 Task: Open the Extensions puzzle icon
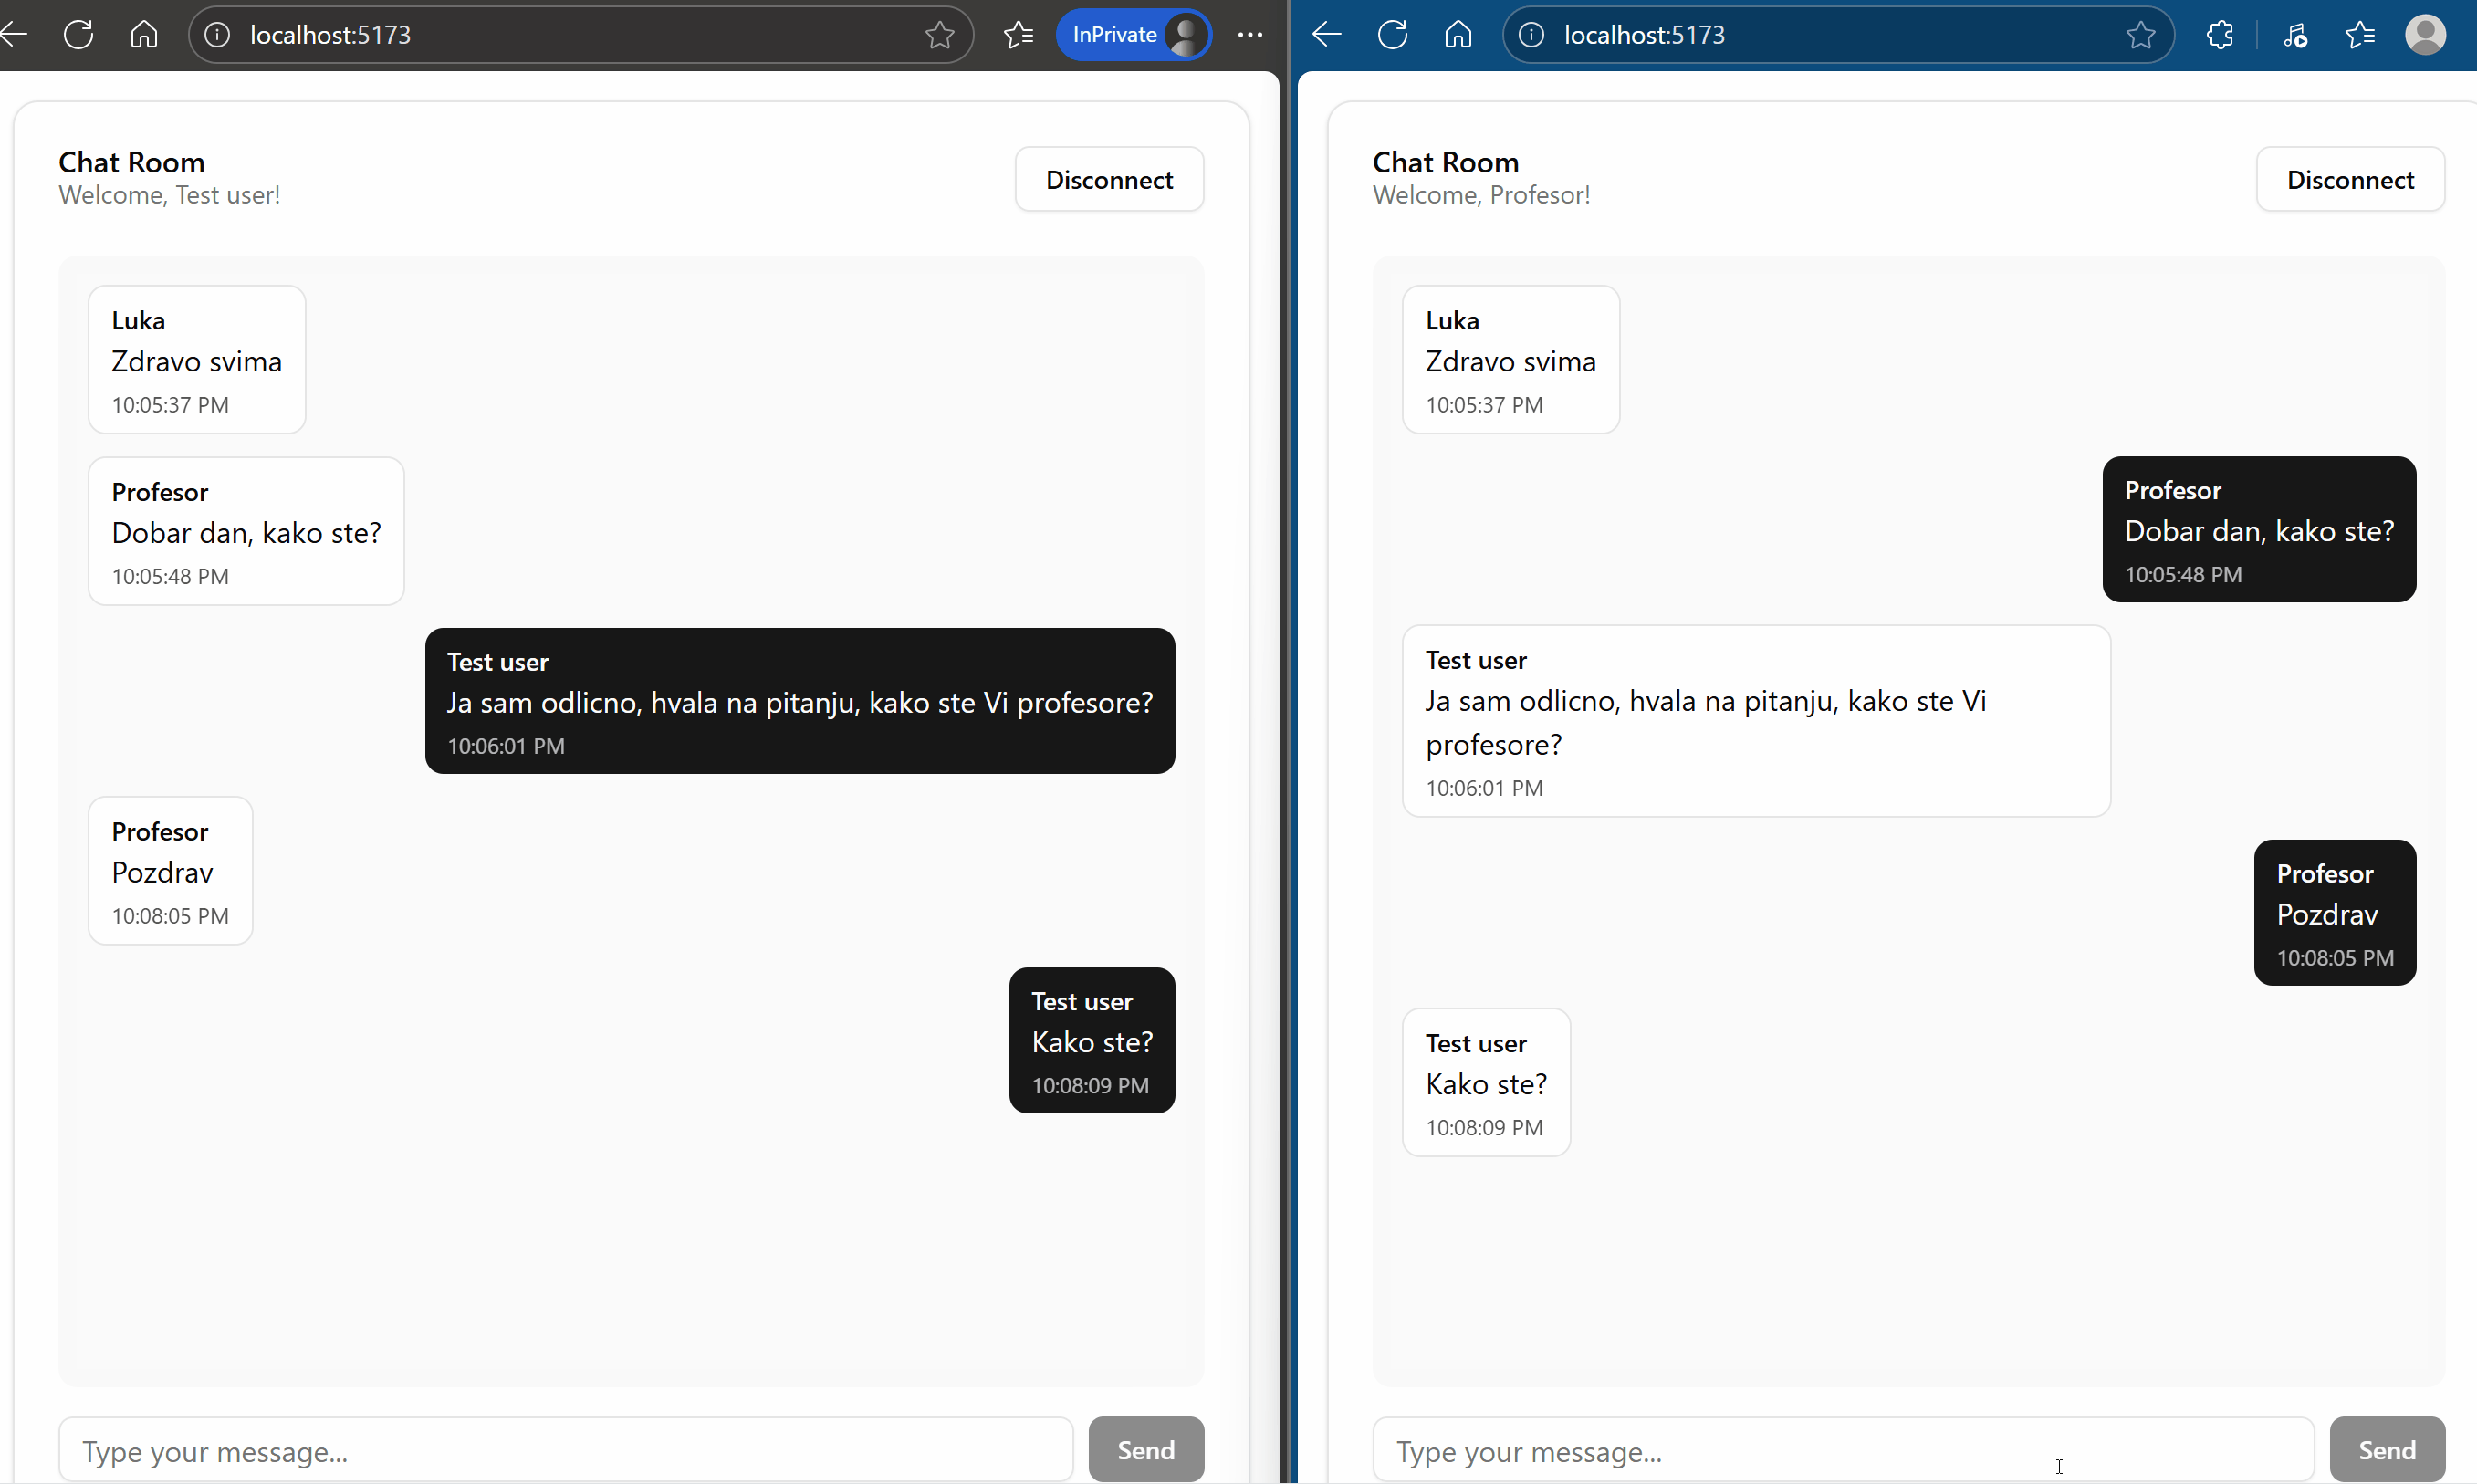coord(2221,34)
